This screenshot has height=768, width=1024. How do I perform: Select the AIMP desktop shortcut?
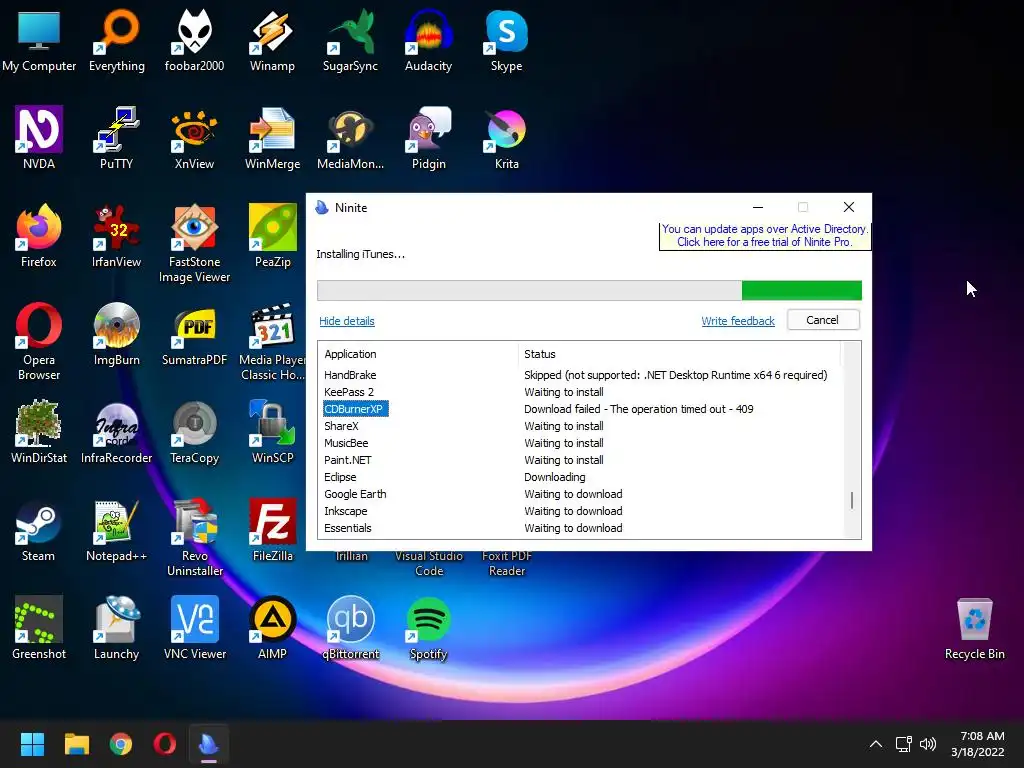click(272, 628)
